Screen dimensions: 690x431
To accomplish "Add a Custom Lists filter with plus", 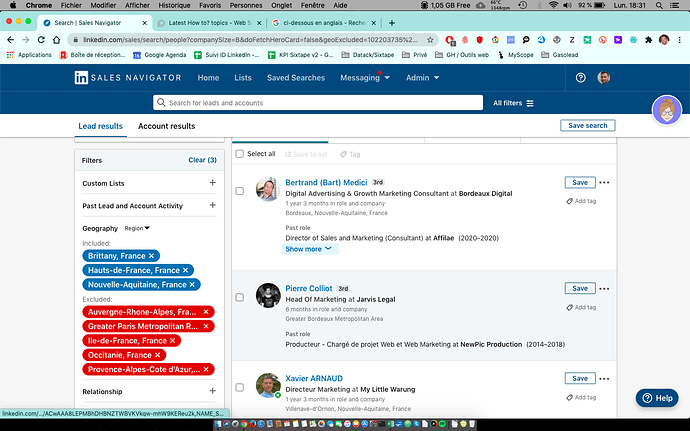I will click(x=212, y=183).
